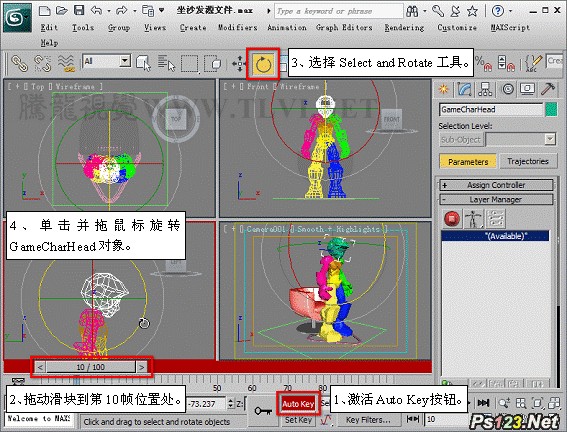Click the Redo arrow icon
Viewport: 567px width, 432px height.
pyautogui.click(x=122, y=10)
